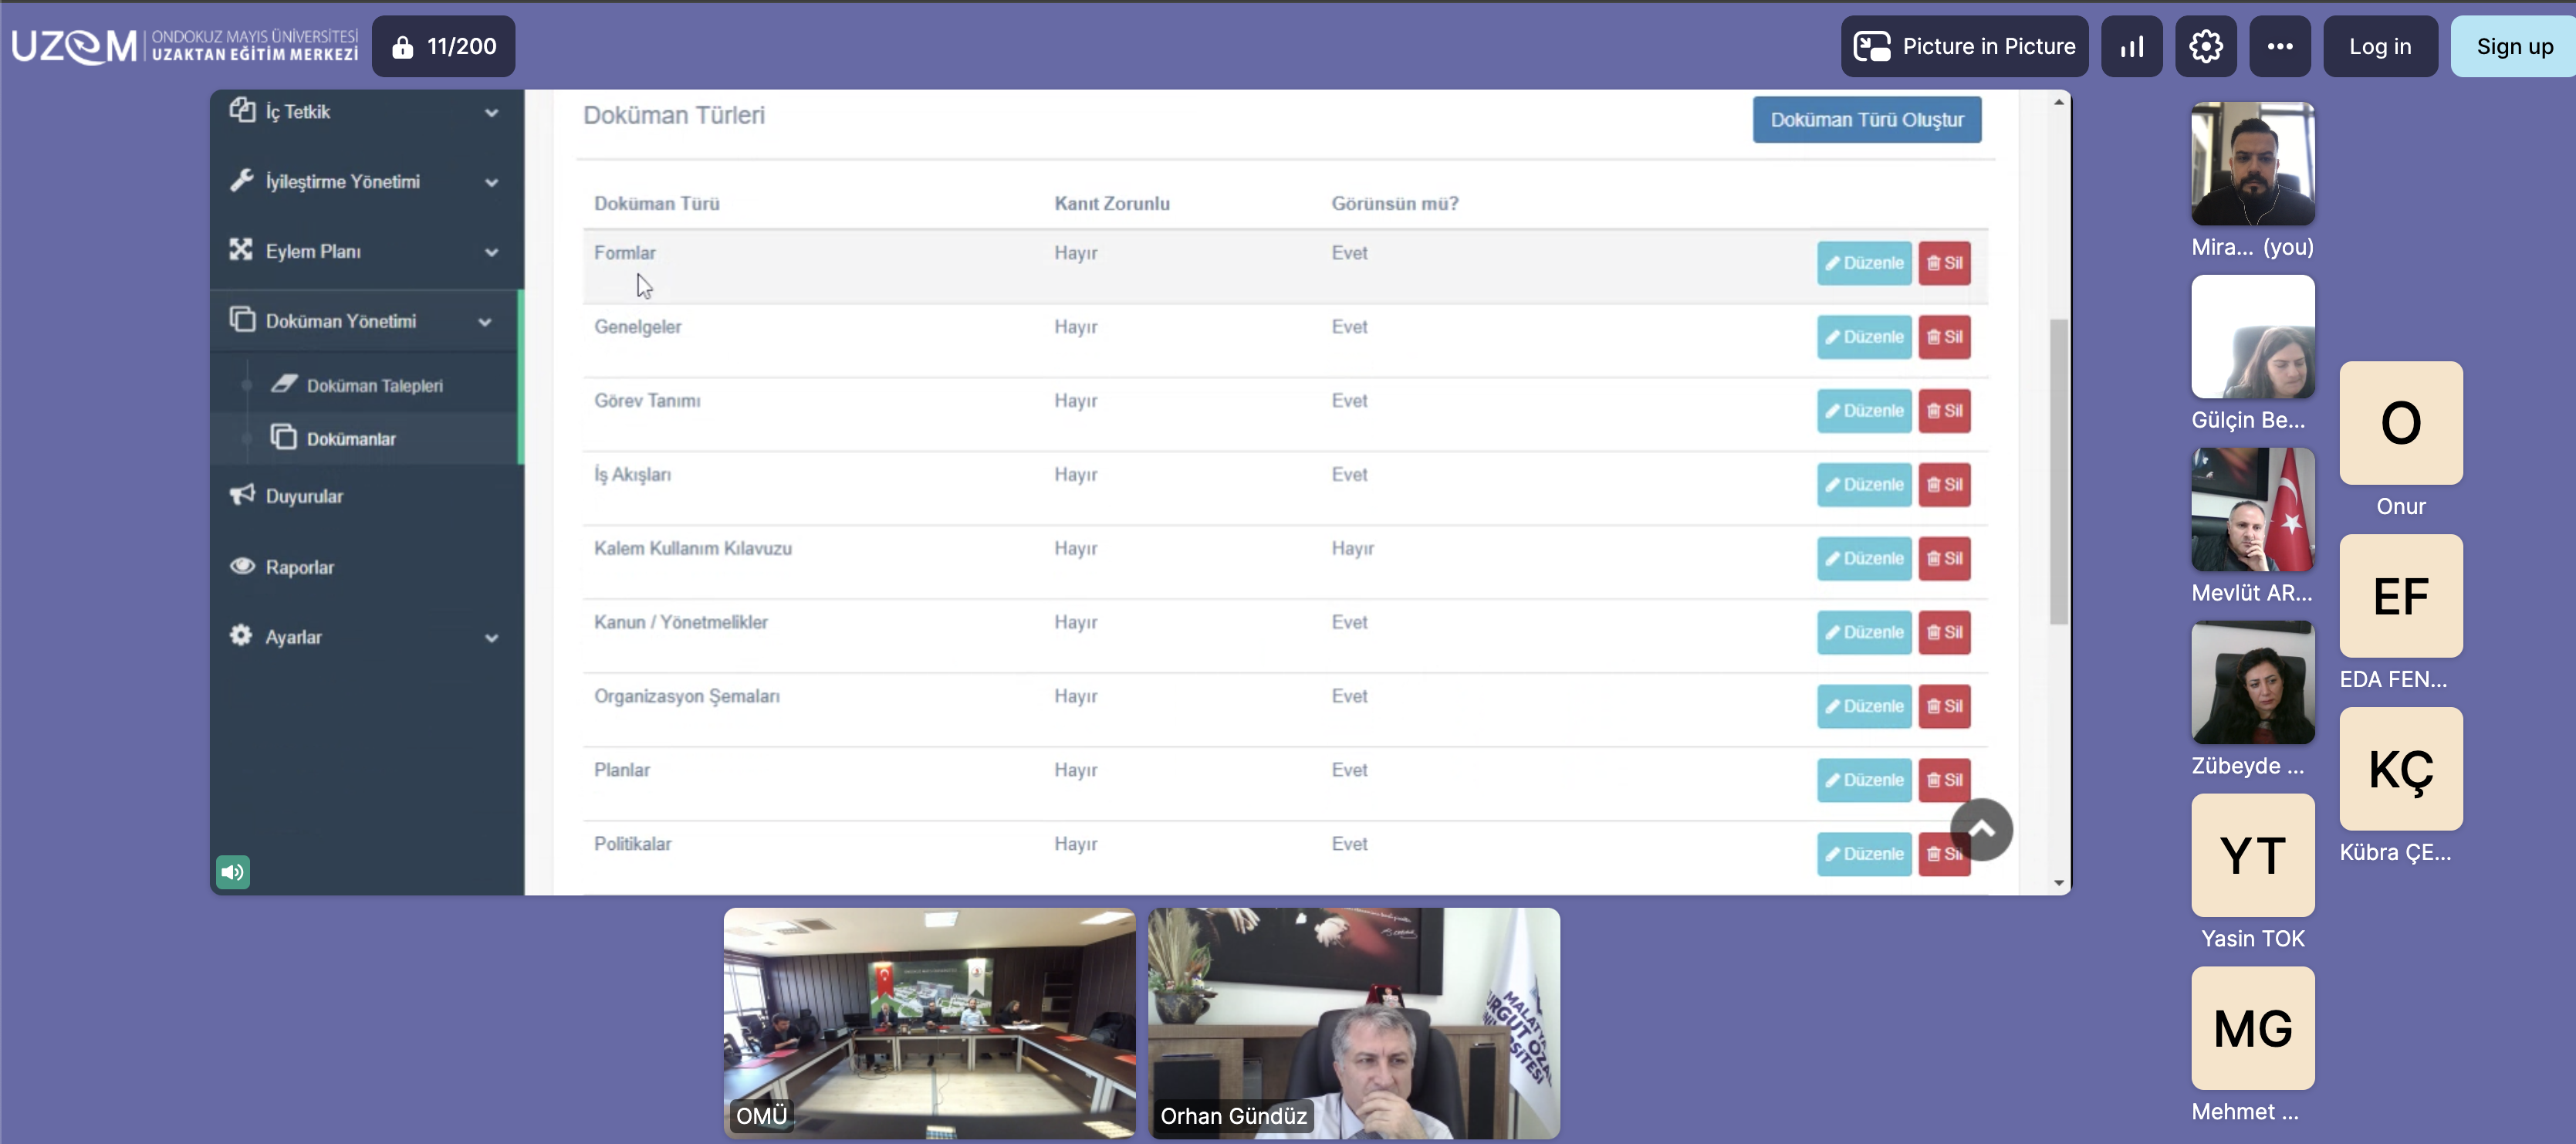2576x1144 pixels.
Task: Select Orhan Gündüz video thumbnail
Action: pos(1353,1022)
